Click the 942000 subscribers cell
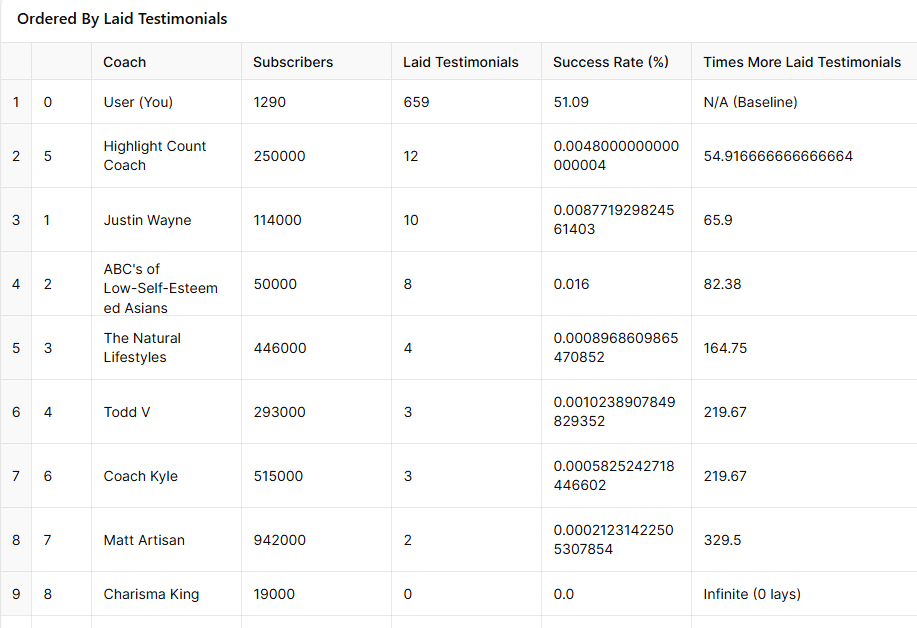 [x=280, y=540]
